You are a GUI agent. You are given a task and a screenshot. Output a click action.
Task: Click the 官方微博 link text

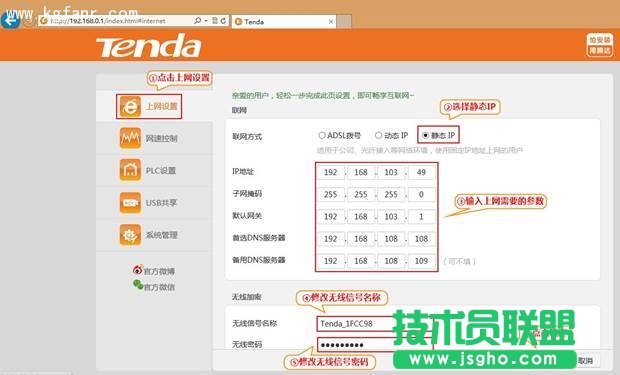pyautogui.click(x=159, y=271)
